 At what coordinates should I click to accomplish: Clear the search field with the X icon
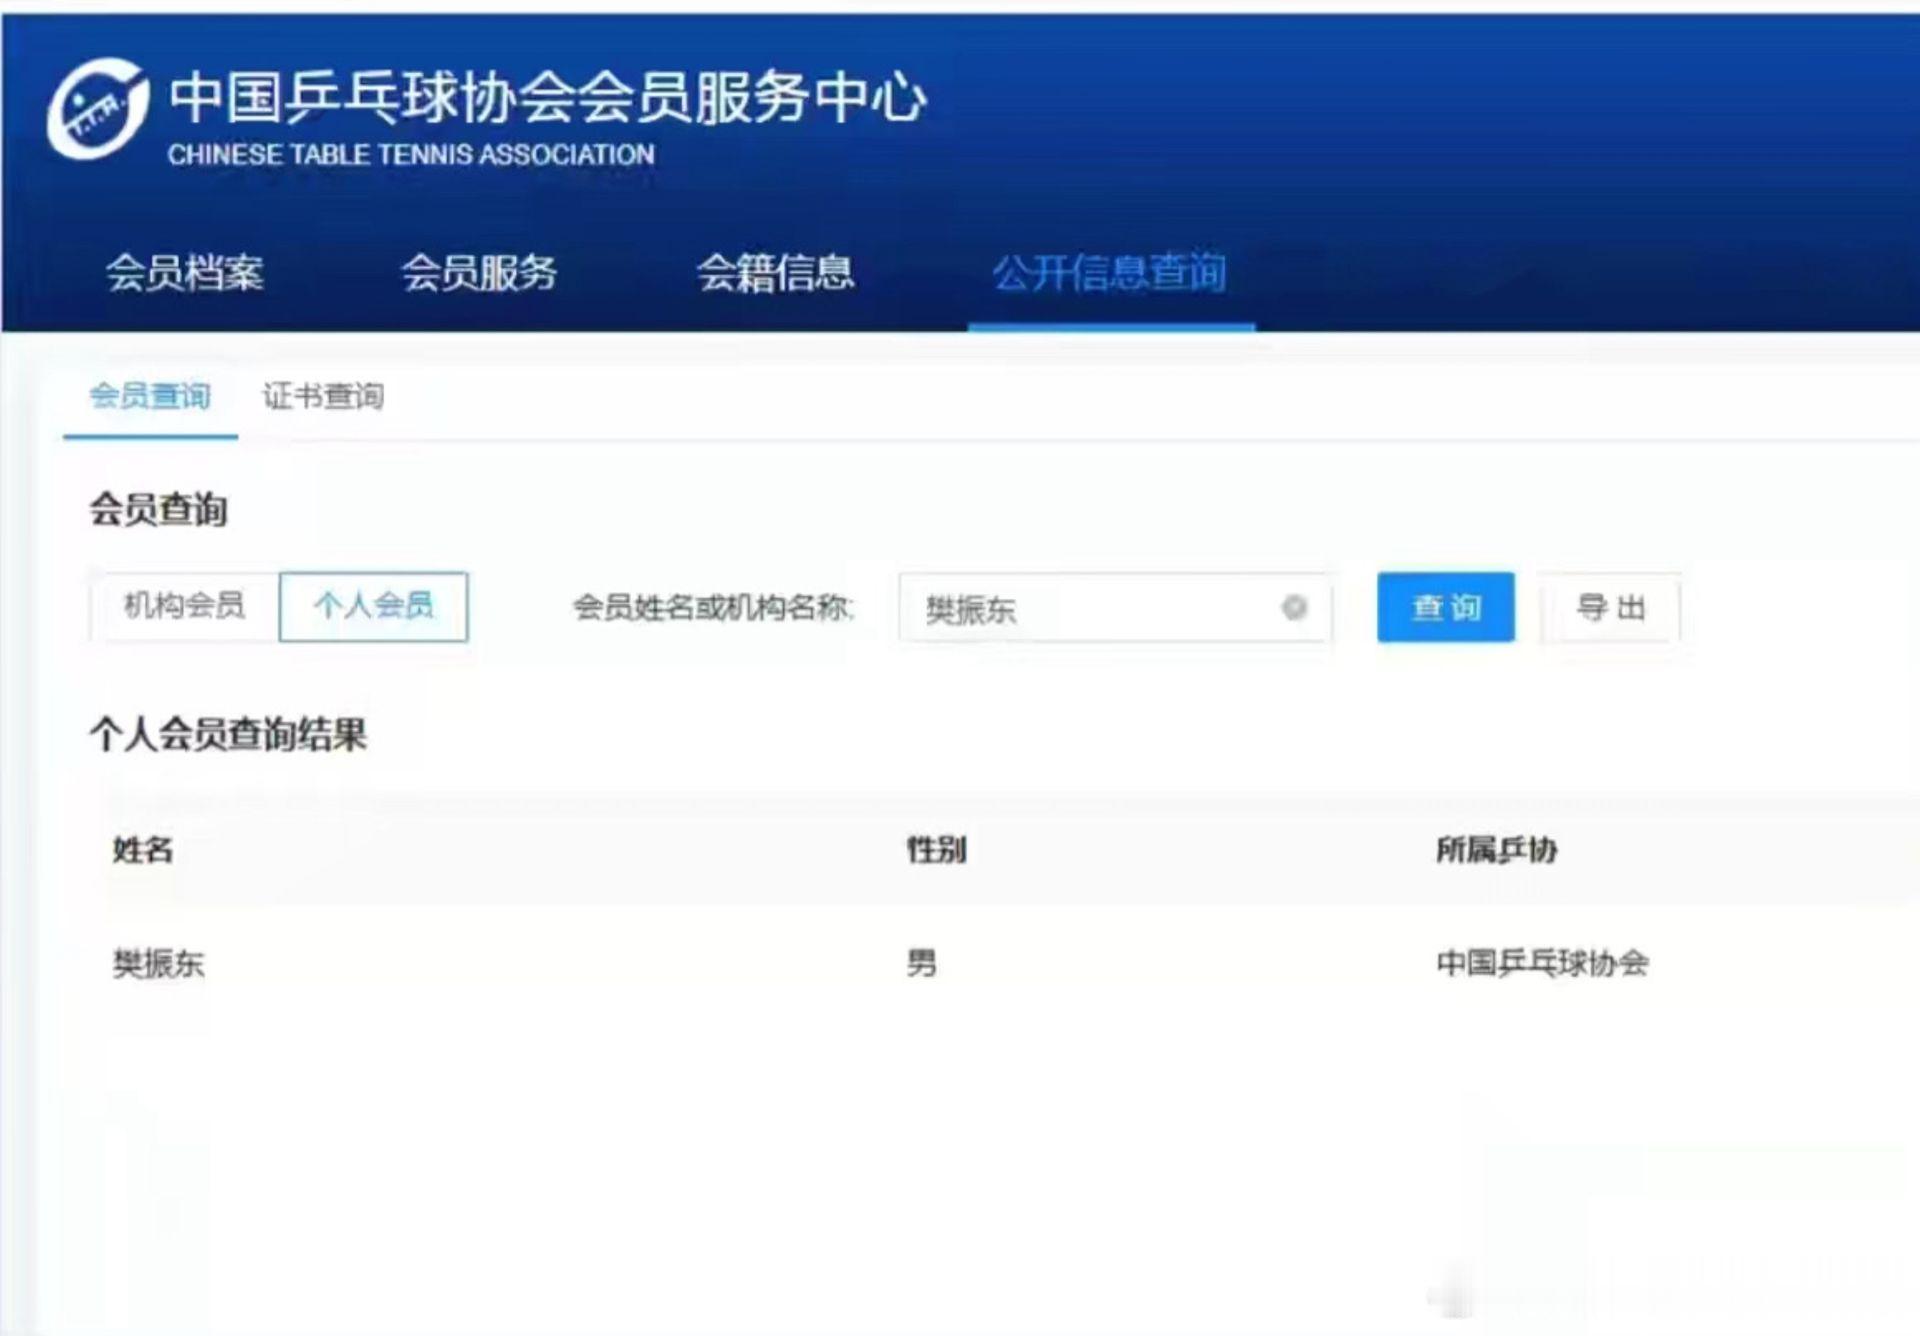pos(1294,607)
